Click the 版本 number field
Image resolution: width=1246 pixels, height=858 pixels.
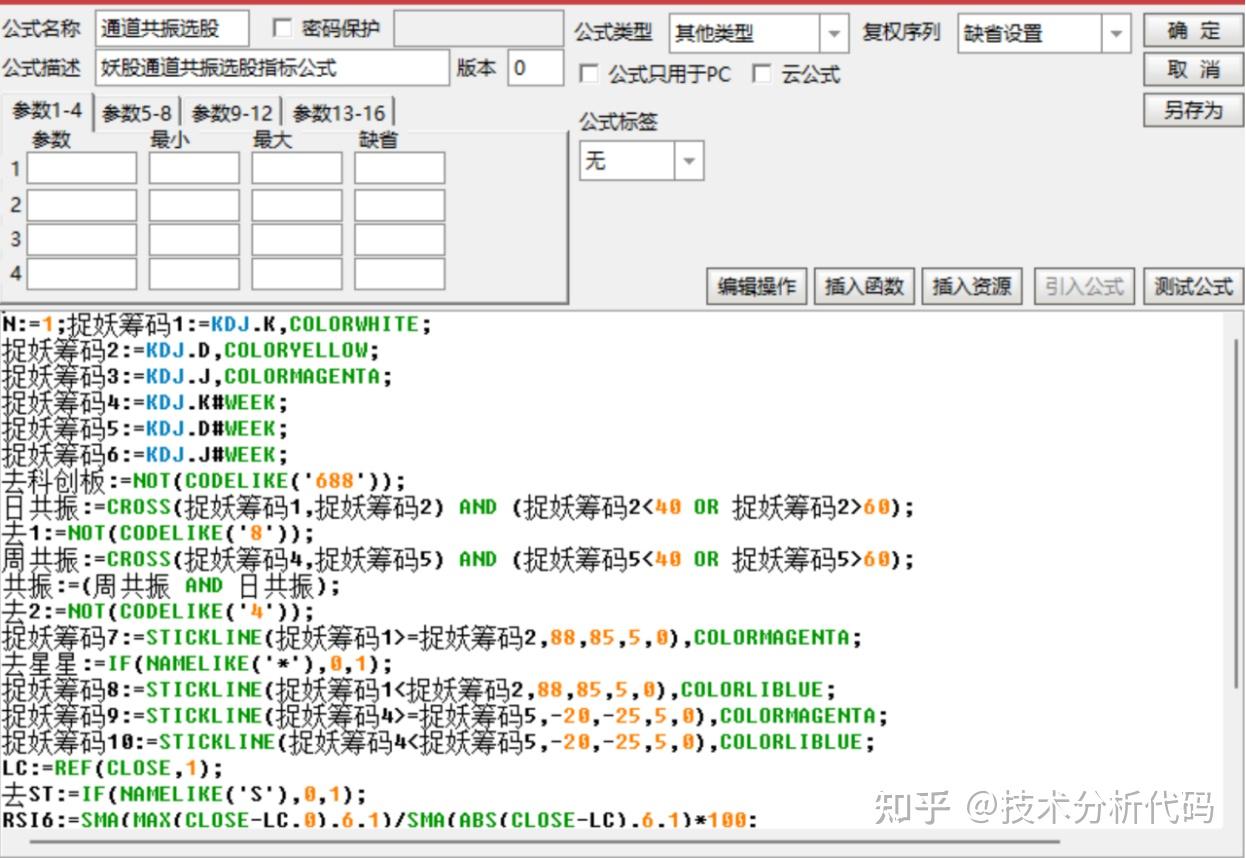(x=536, y=68)
